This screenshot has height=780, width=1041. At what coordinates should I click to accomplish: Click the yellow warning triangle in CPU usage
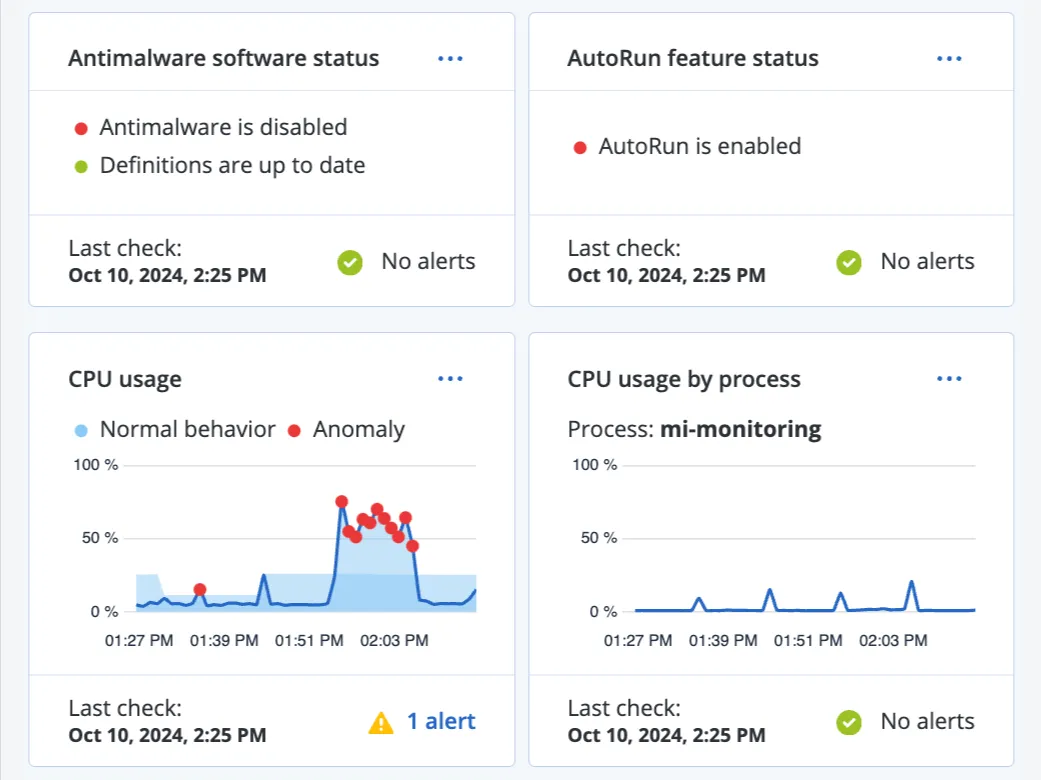click(381, 722)
